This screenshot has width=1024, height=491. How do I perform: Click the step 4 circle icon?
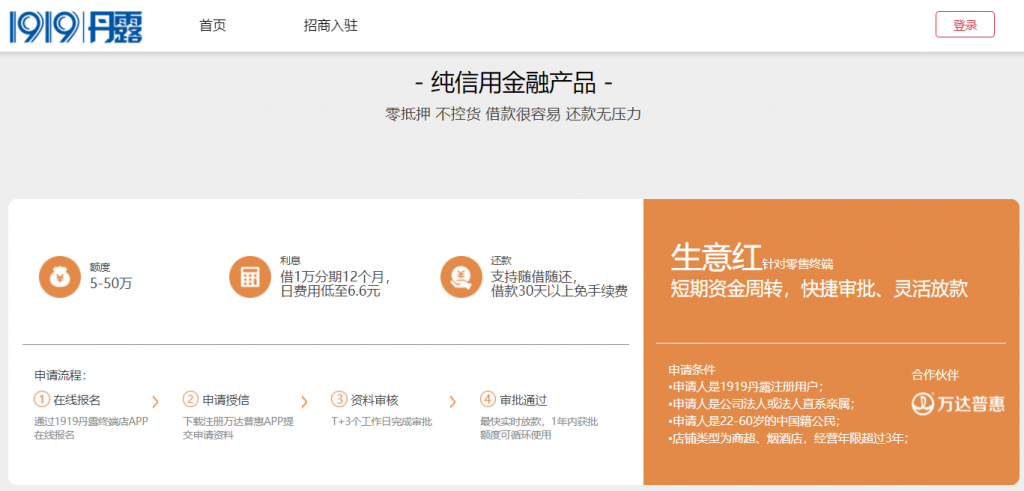(487, 399)
